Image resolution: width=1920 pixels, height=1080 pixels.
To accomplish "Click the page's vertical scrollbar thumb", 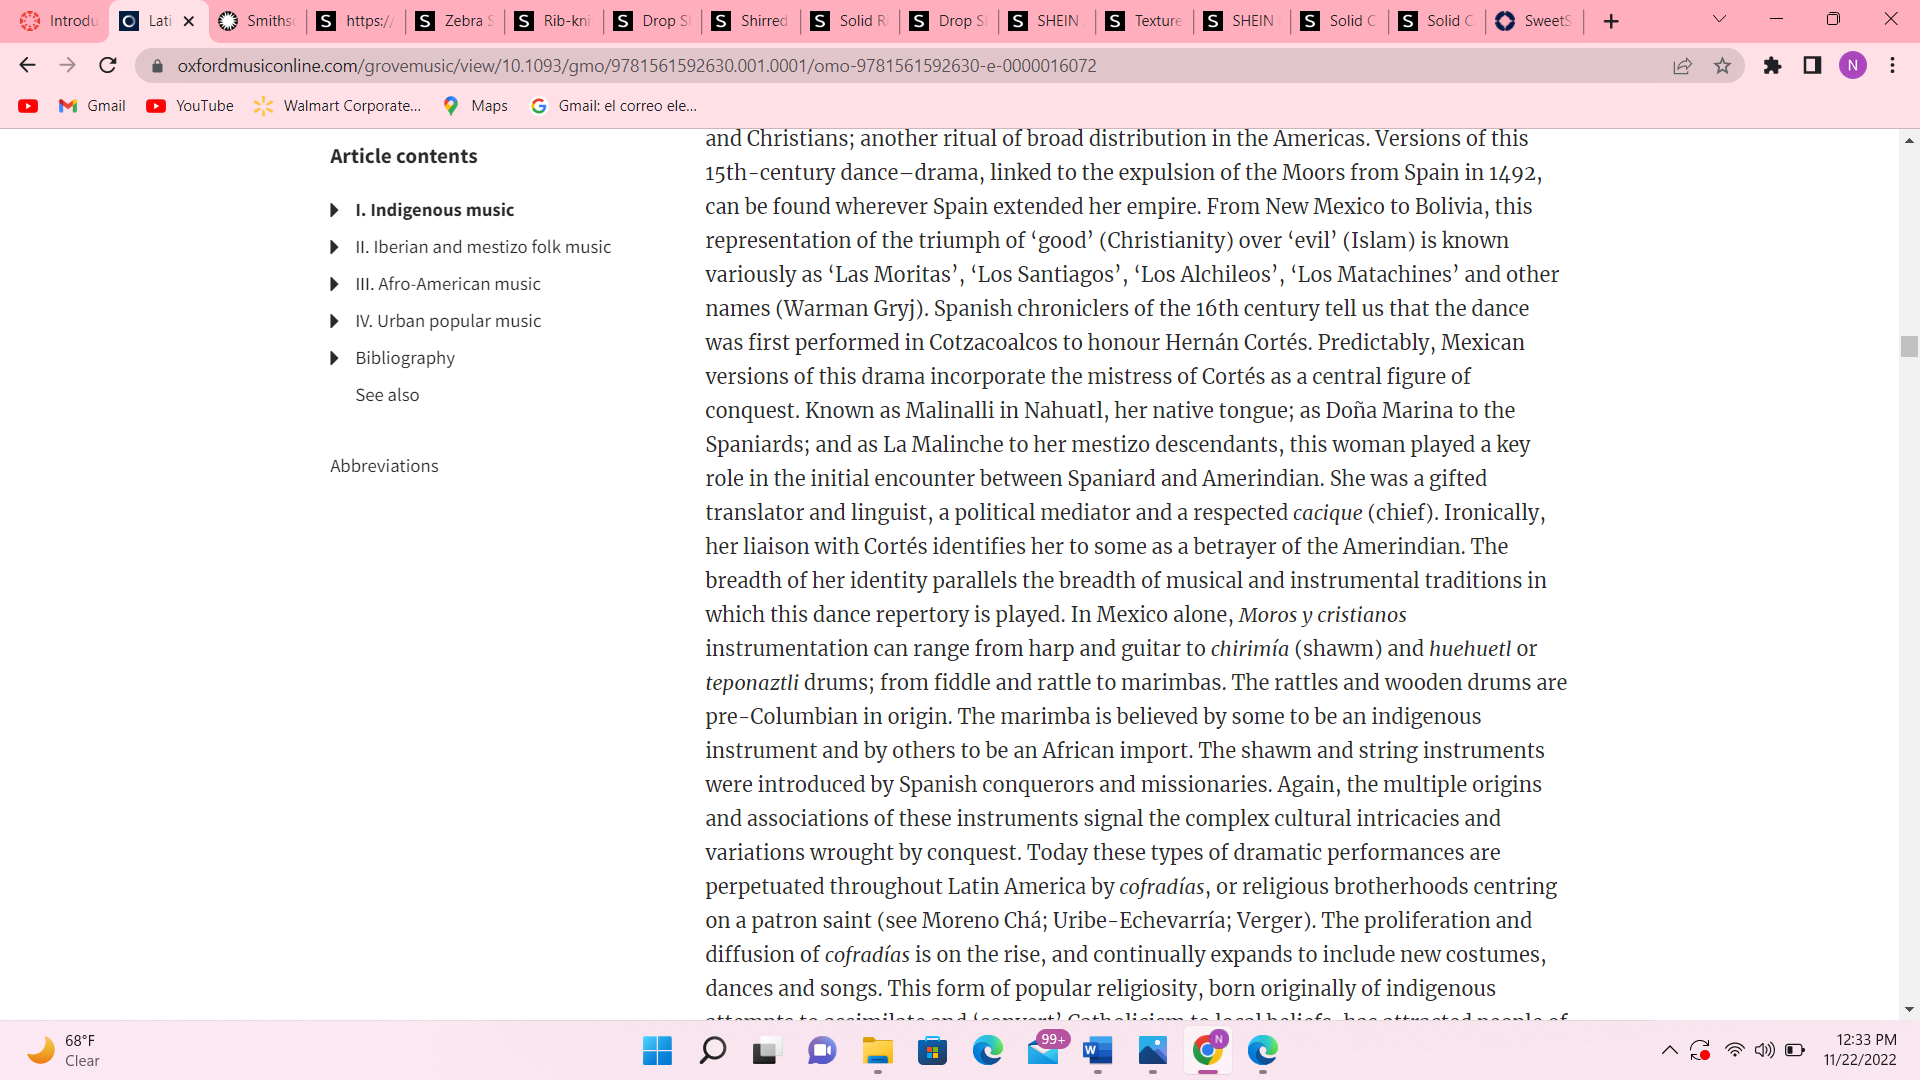I will (1909, 347).
